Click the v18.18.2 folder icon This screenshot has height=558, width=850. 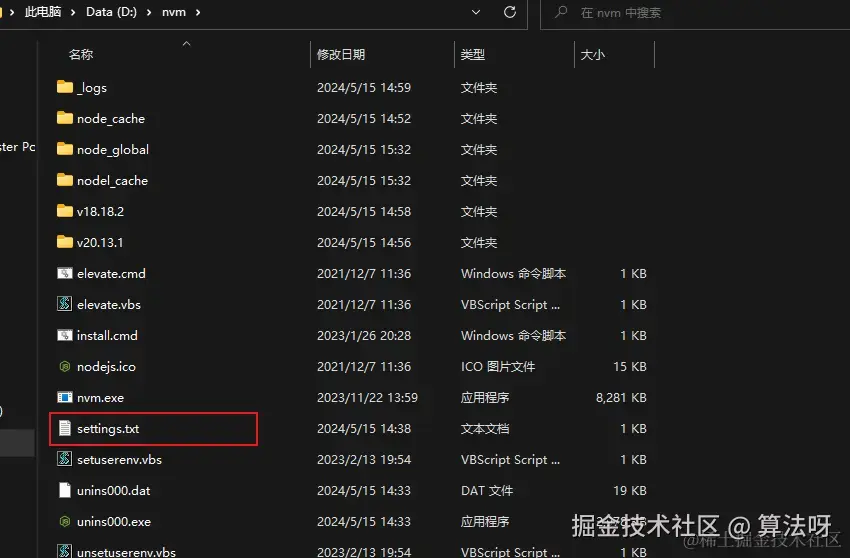(x=65, y=210)
